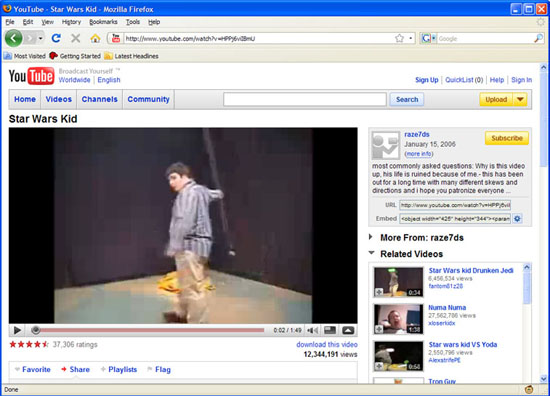Open the search engine Google dropdown
Screen dimensions: 550x396
[x=428, y=38]
